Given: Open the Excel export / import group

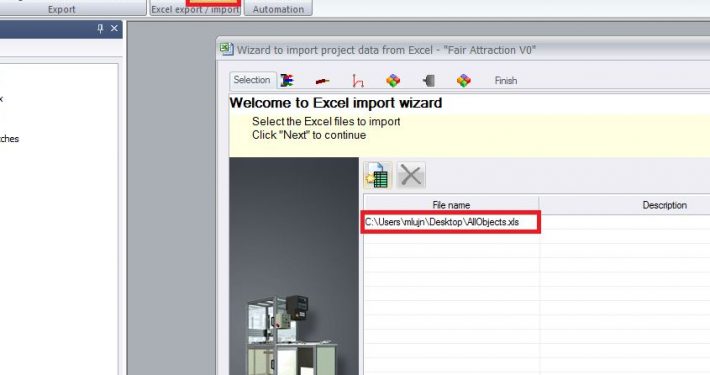Looking at the screenshot, I should [x=195, y=9].
